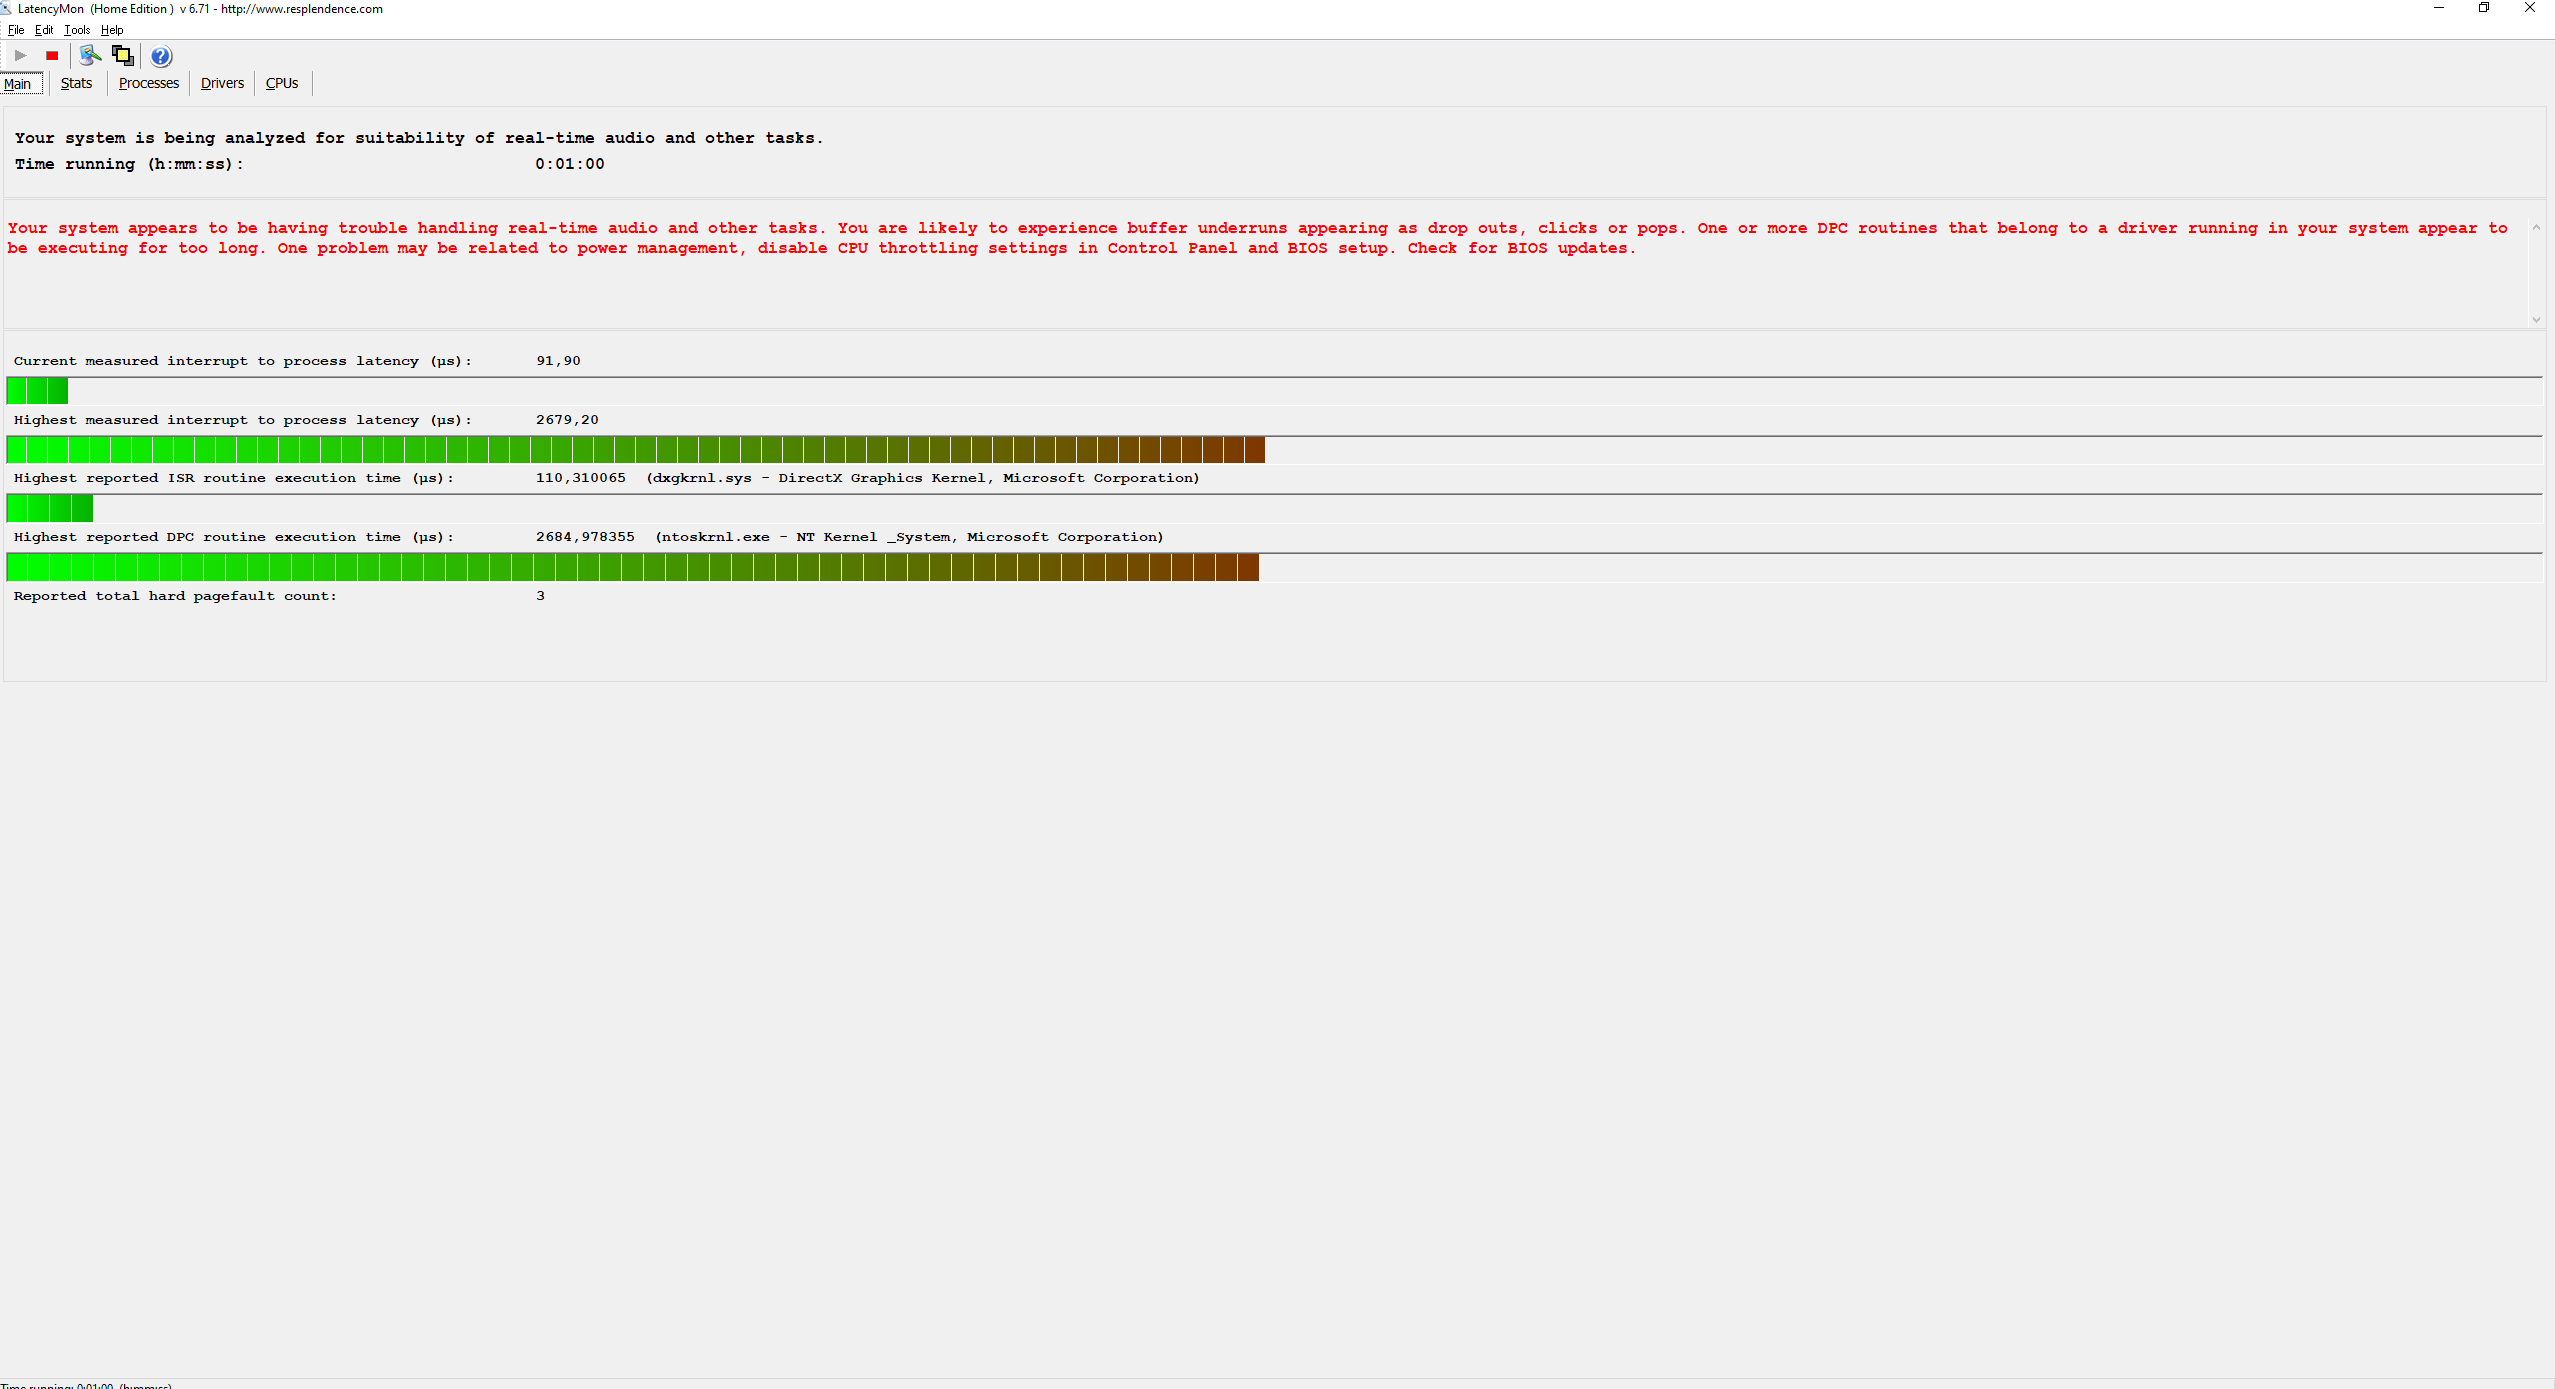Screen dimensions: 2555x1389
Task: Click the copy report windows icon
Action: point(122,56)
